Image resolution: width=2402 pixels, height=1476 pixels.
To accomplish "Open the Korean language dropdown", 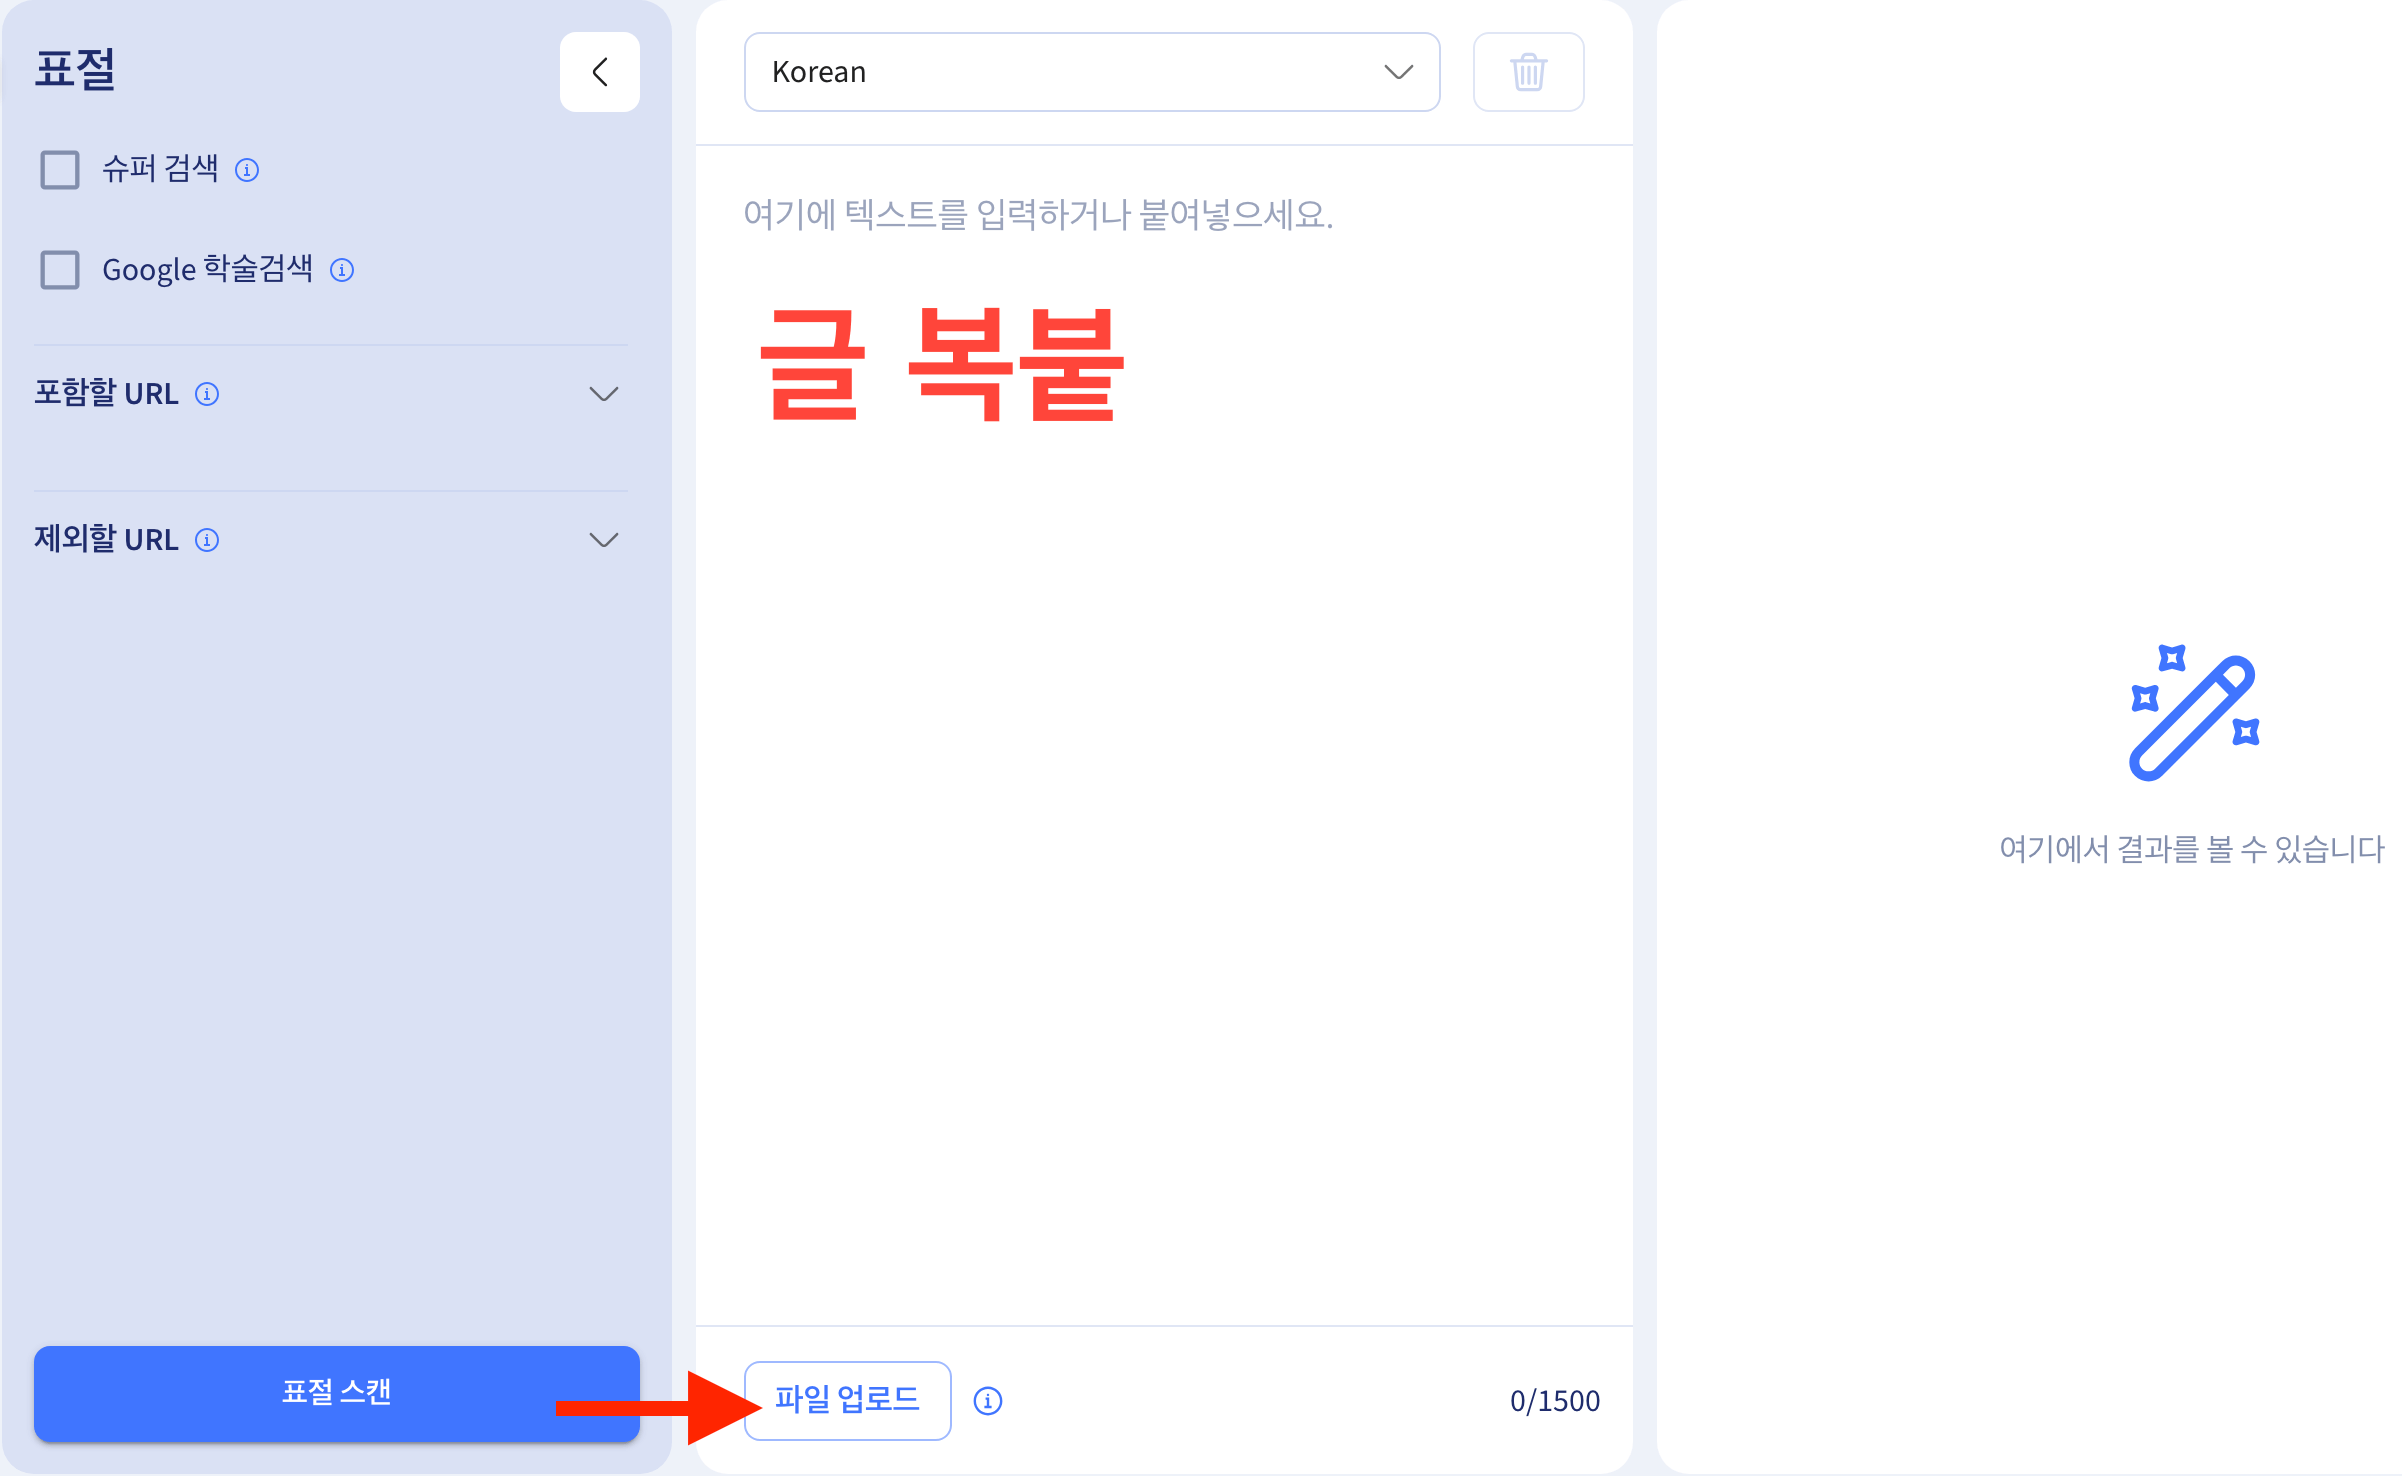I will 1092,71.
